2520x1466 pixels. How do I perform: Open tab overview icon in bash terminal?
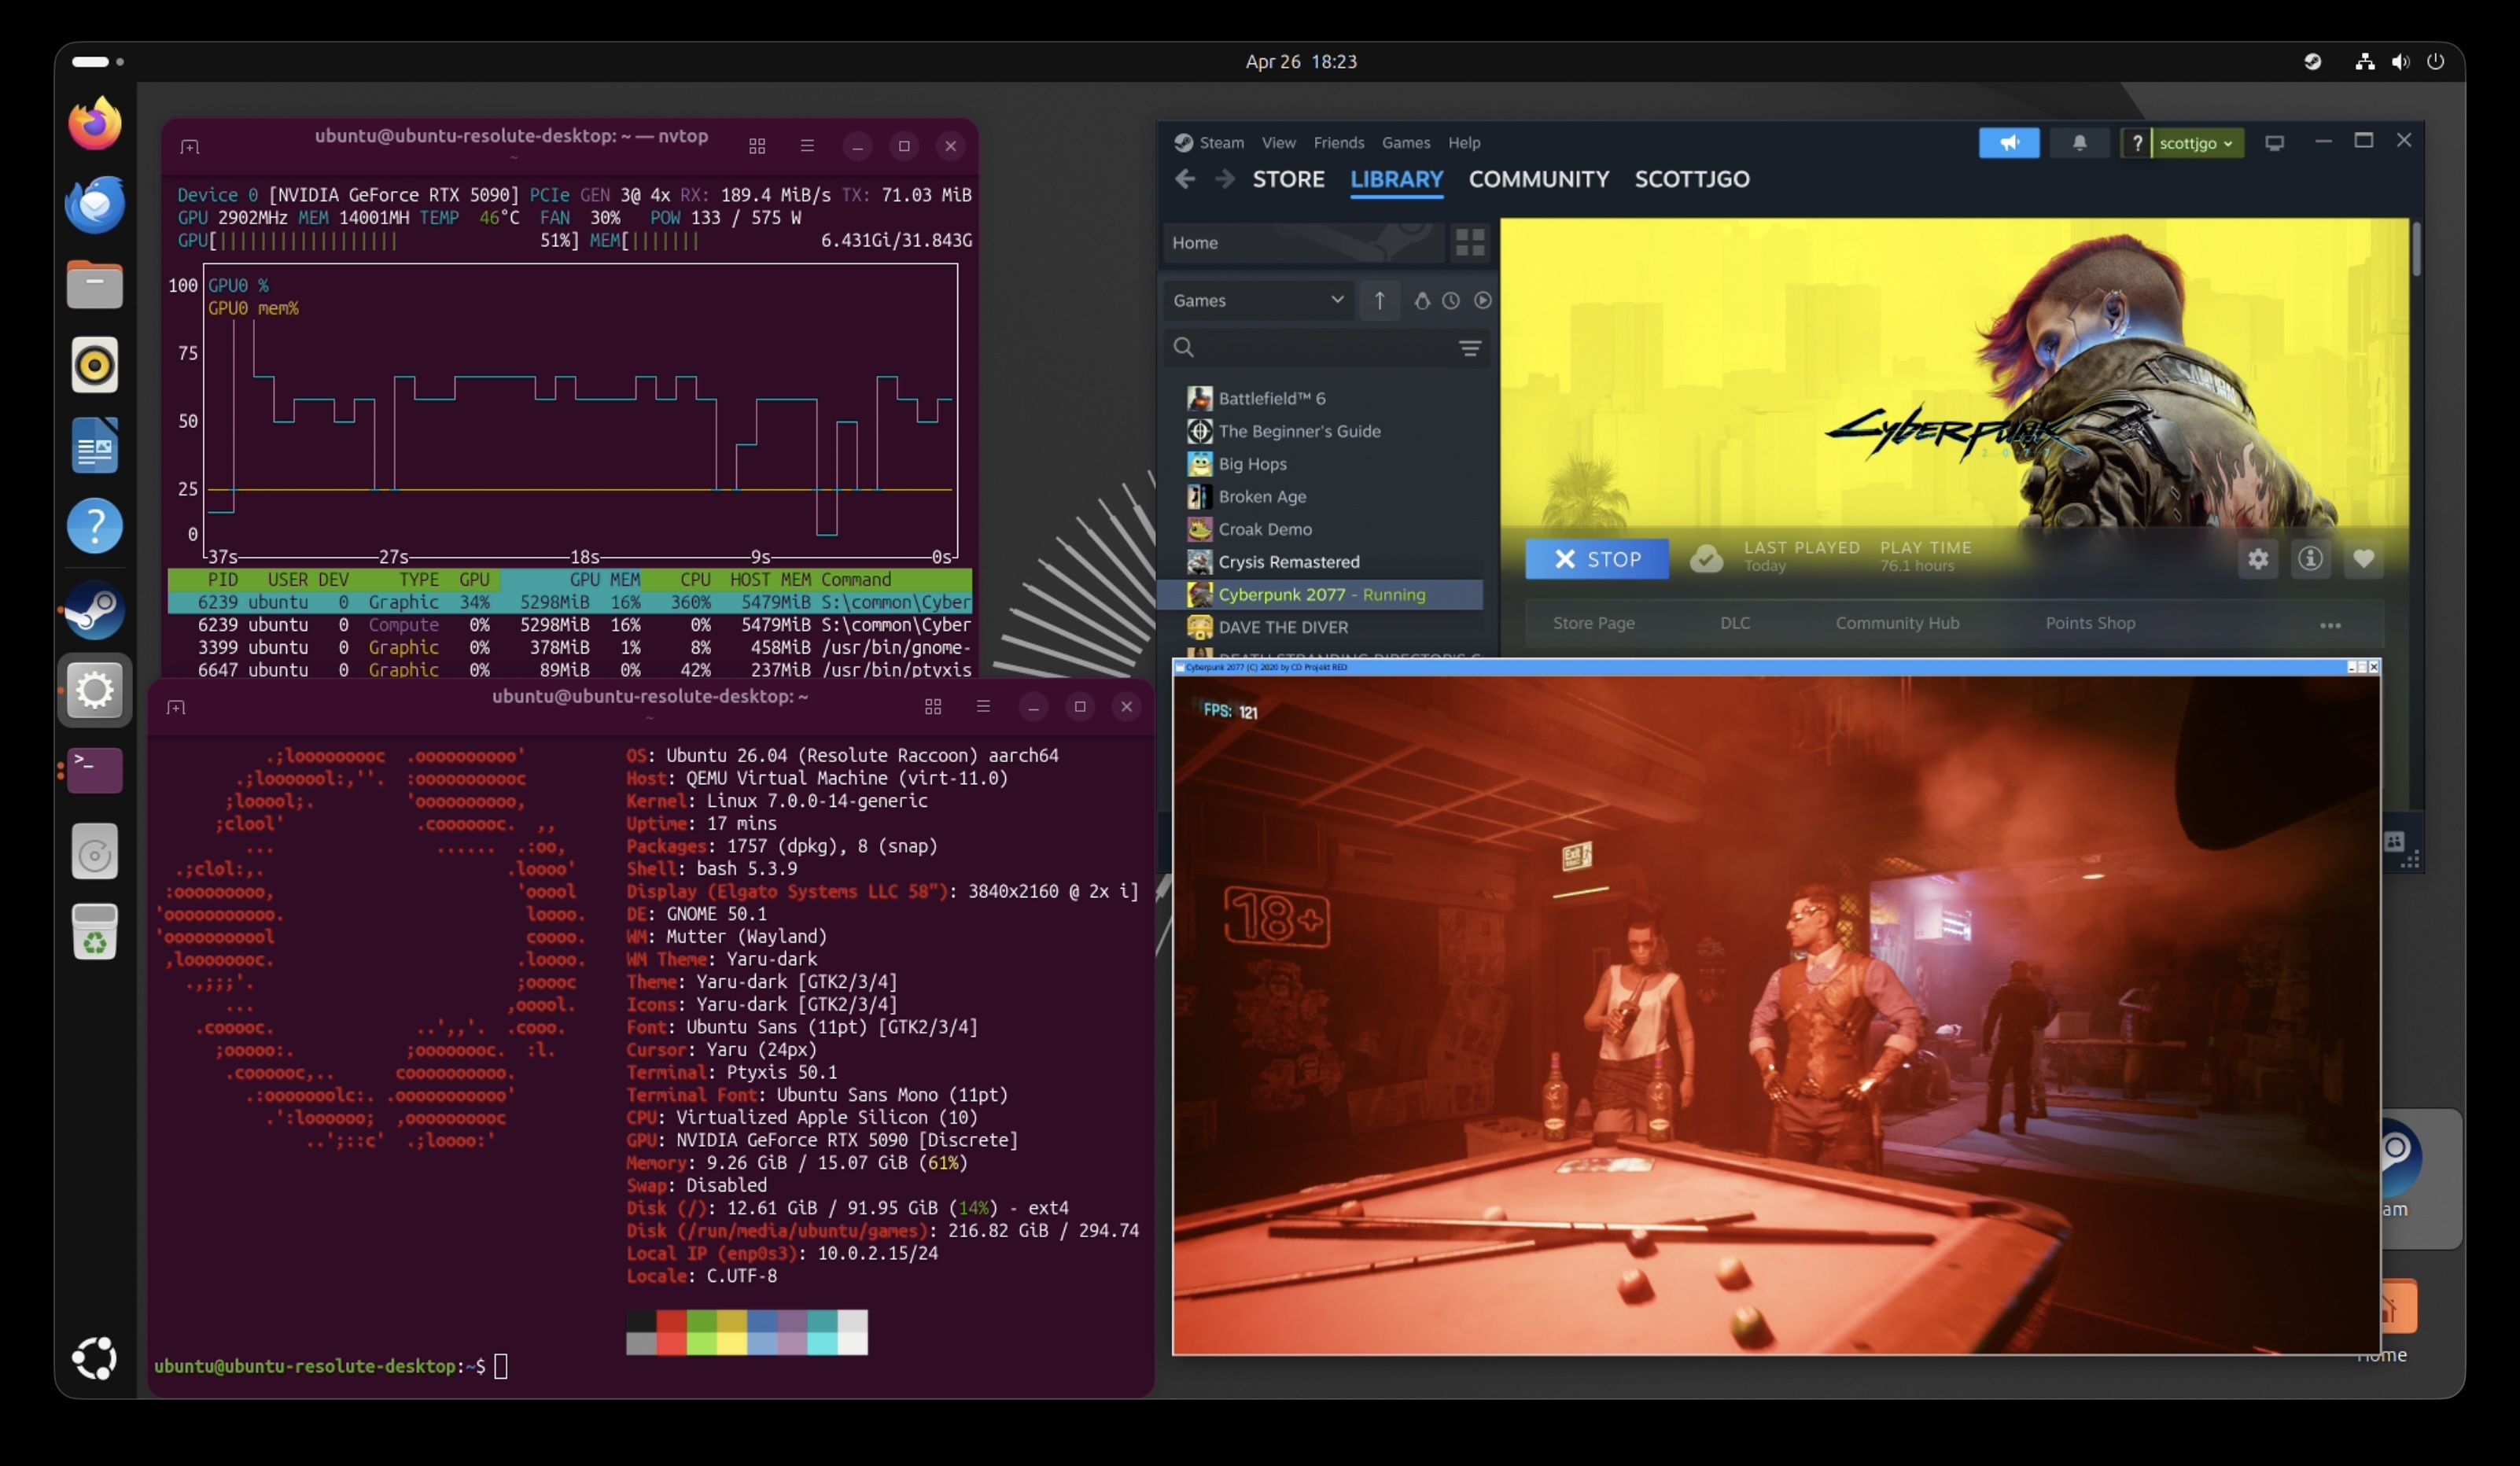933,707
